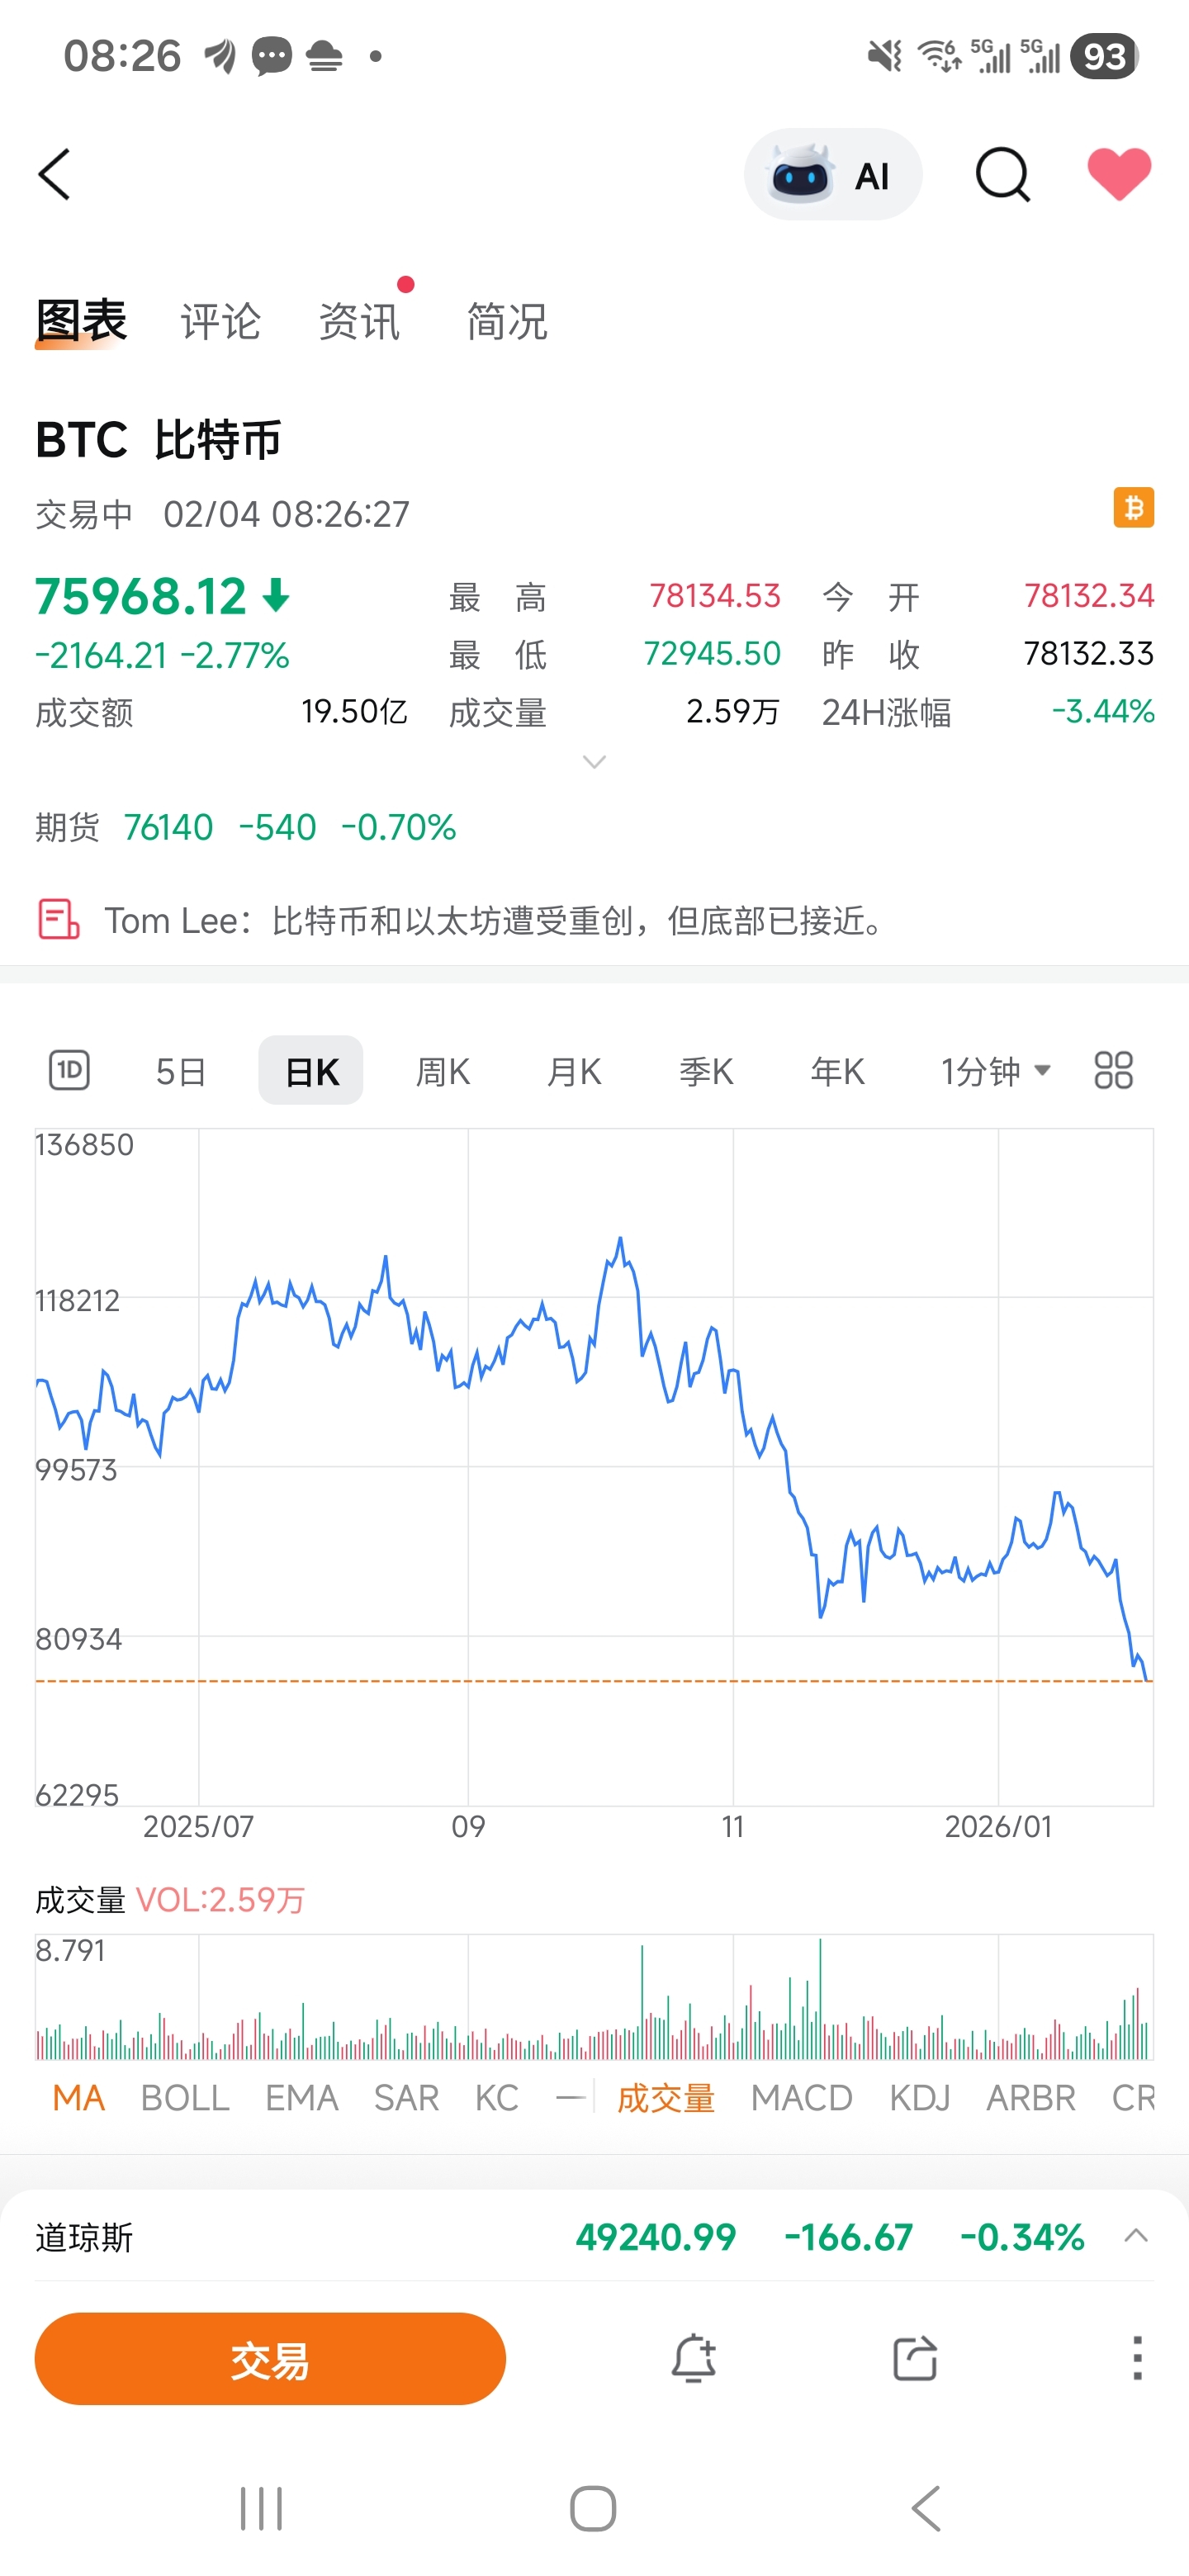Tap the back arrow at top left

pos(55,175)
